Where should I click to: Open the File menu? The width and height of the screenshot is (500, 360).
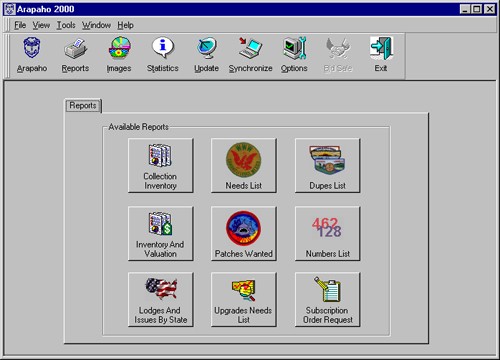coord(20,25)
